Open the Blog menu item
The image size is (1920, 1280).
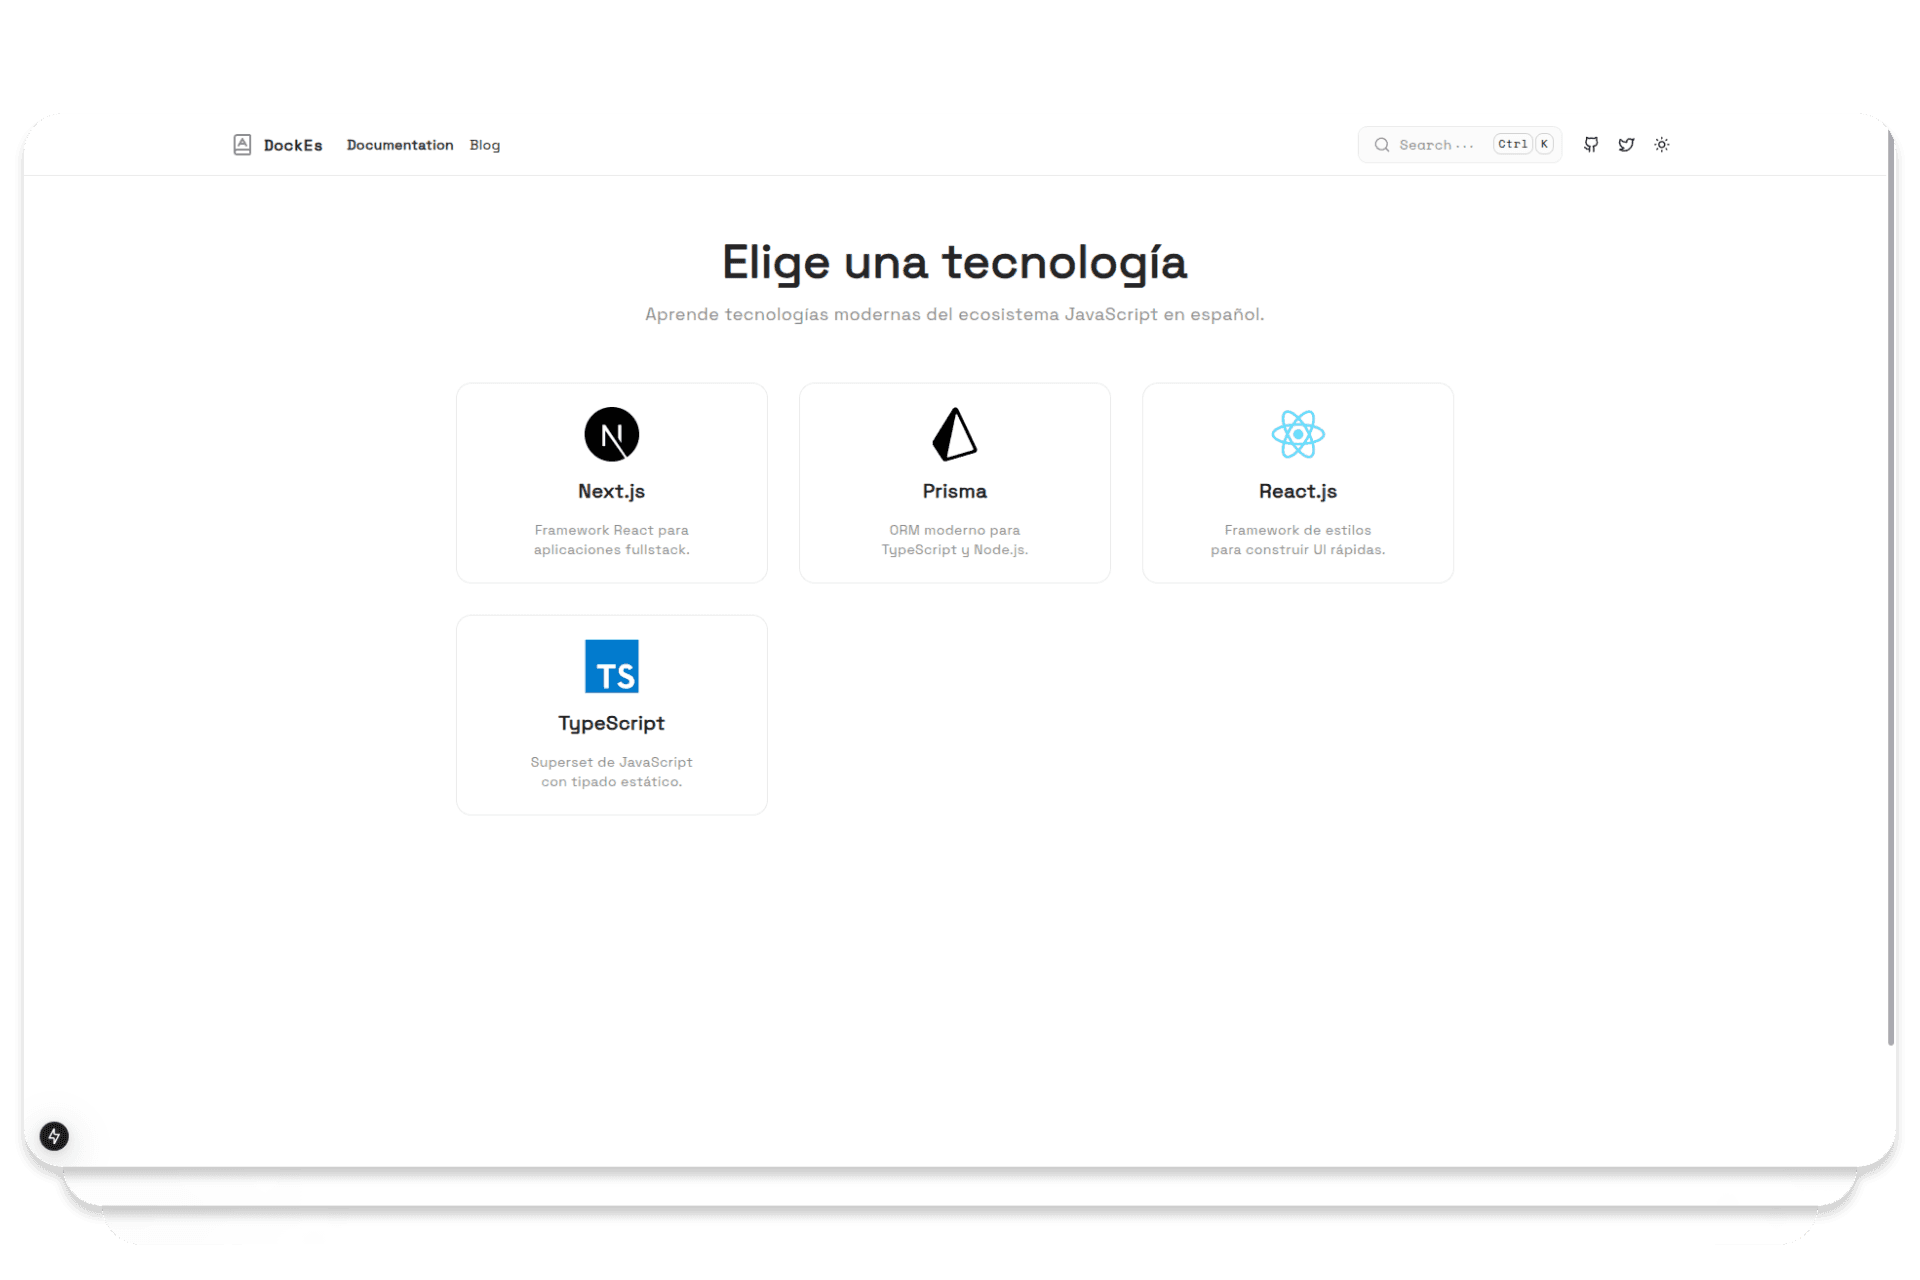[485, 144]
